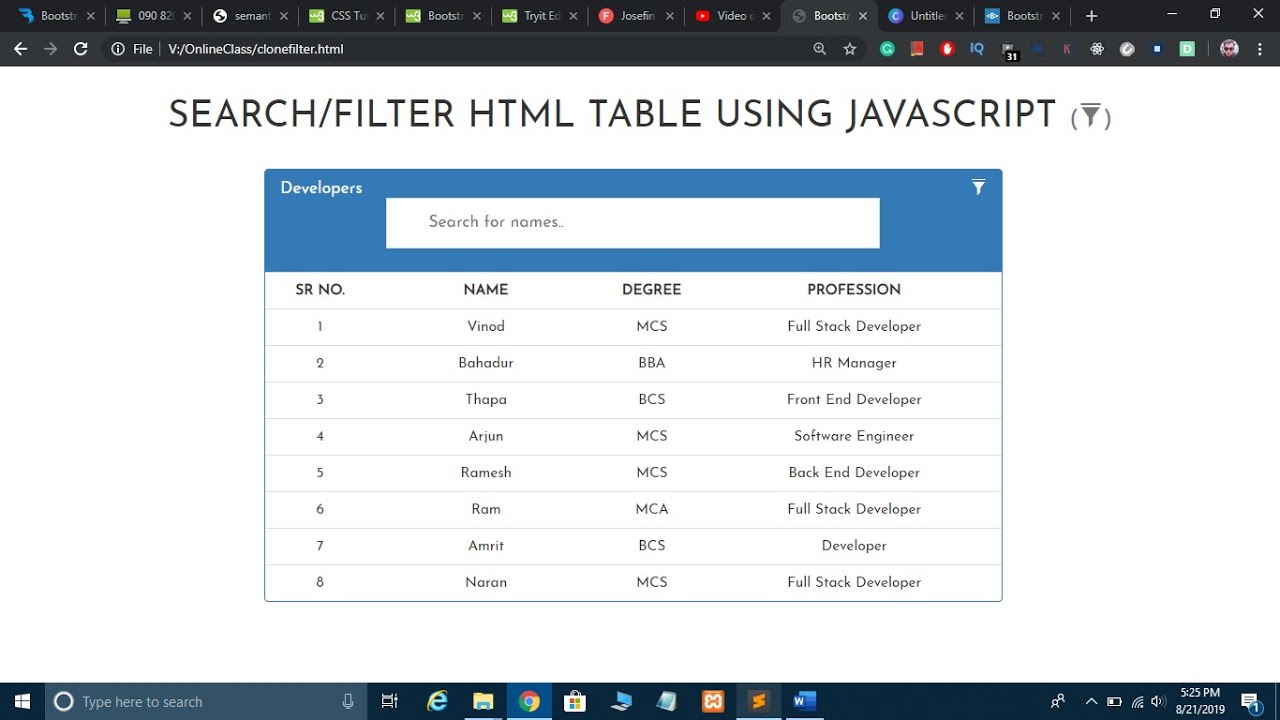Click the red AdBlock hand extension icon

tap(947, 49)
